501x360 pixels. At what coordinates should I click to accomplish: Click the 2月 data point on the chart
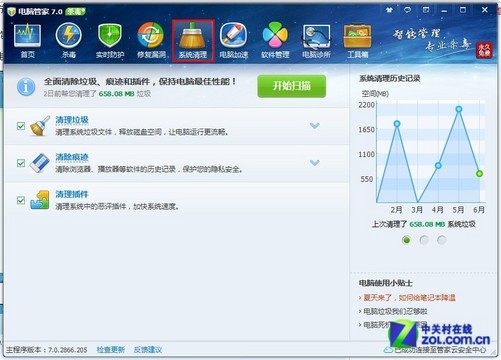click(x=397, y=124)
